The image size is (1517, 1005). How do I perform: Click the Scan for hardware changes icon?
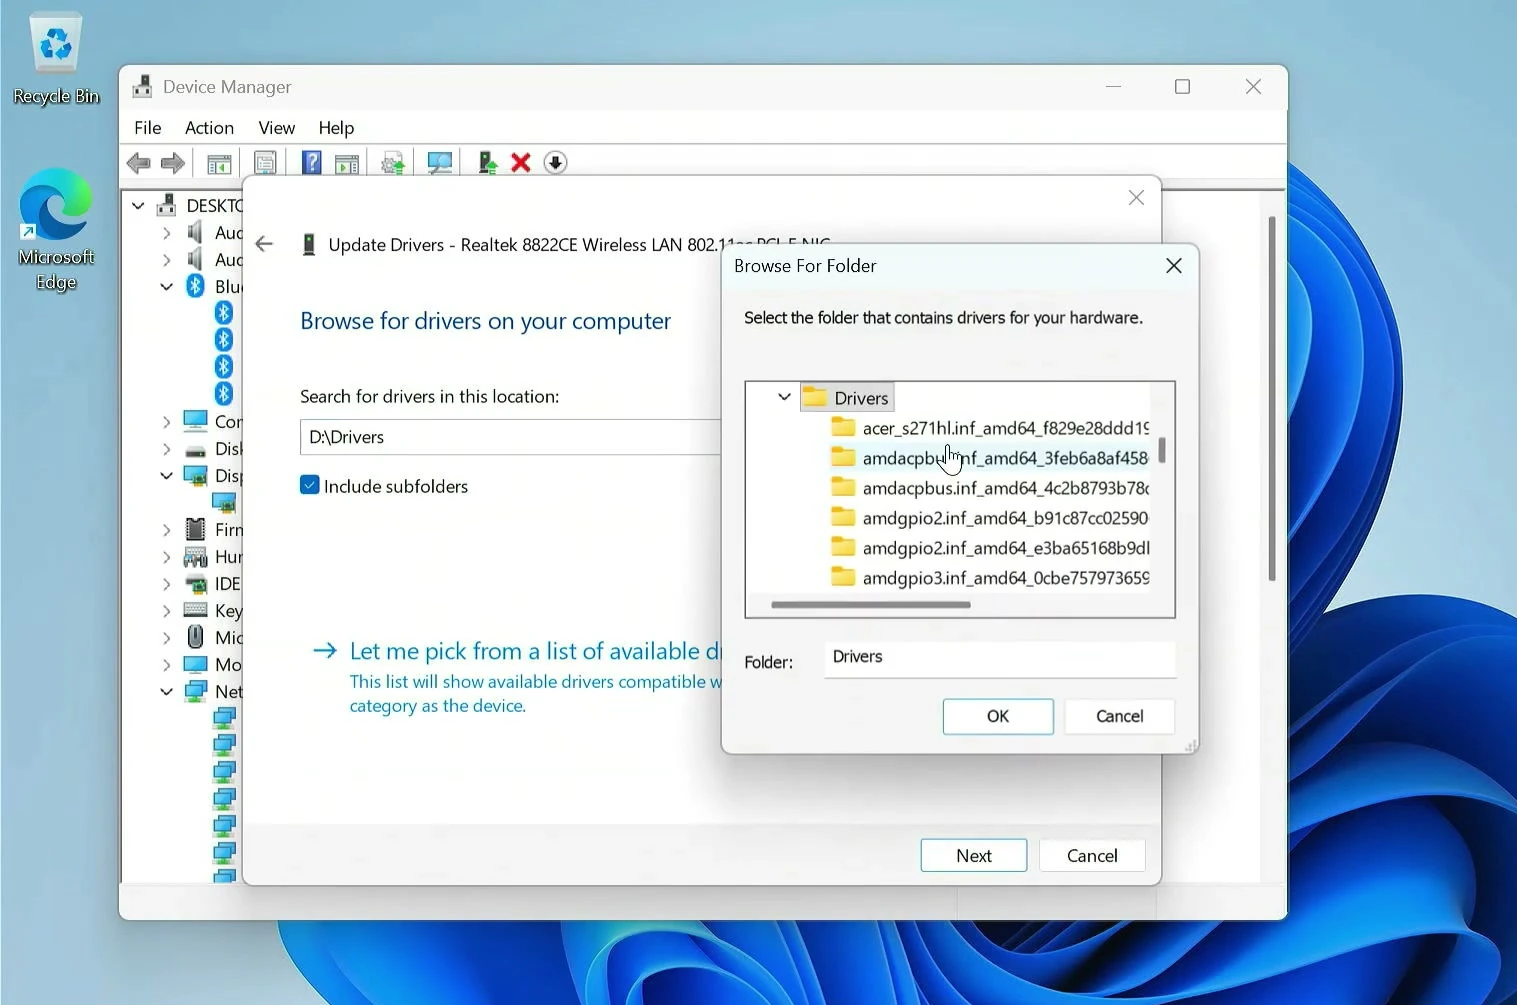click(x=439, y=163)
